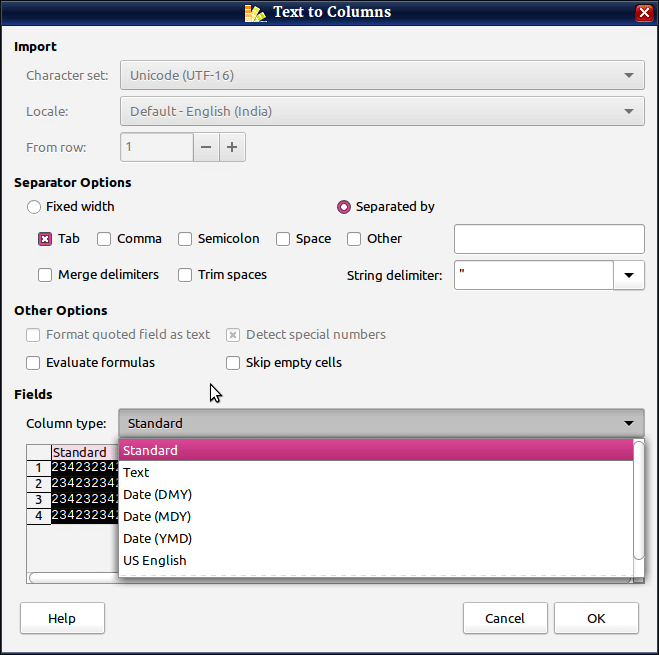659x655 pixels.
Task: Collapse the Column type dropdown
Action: pos(628,423)
